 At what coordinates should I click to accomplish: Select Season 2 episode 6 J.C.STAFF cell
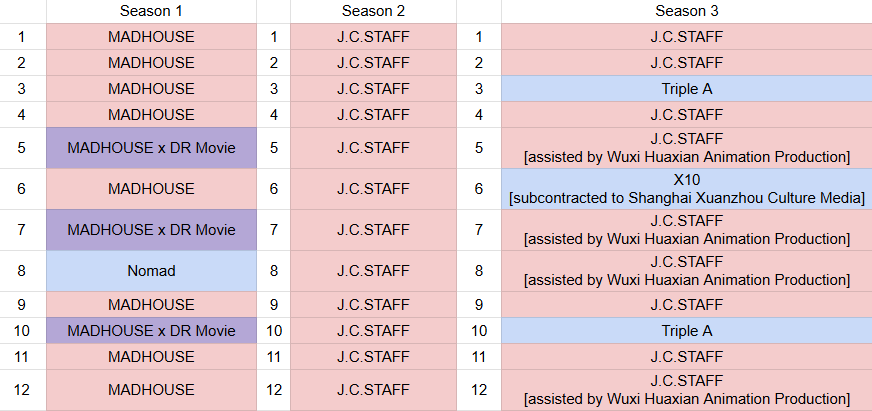click(373, 189)
